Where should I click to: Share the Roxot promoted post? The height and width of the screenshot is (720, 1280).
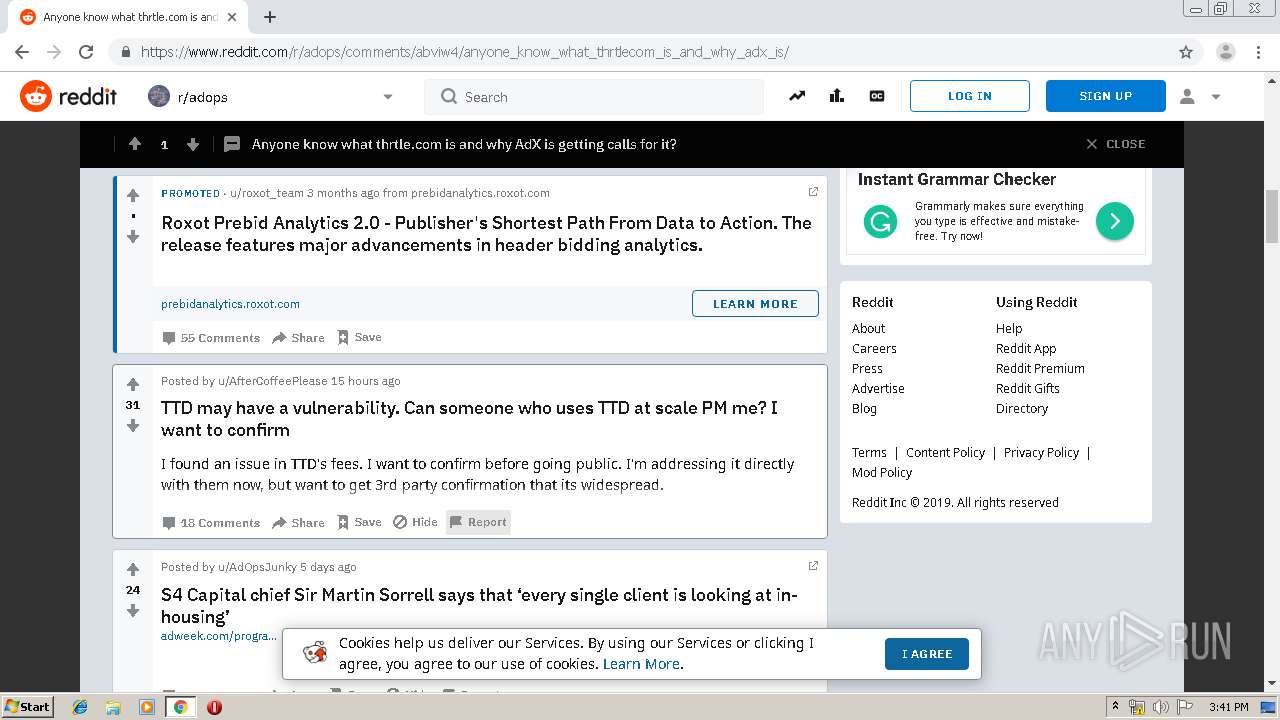[x=299, y=338]
